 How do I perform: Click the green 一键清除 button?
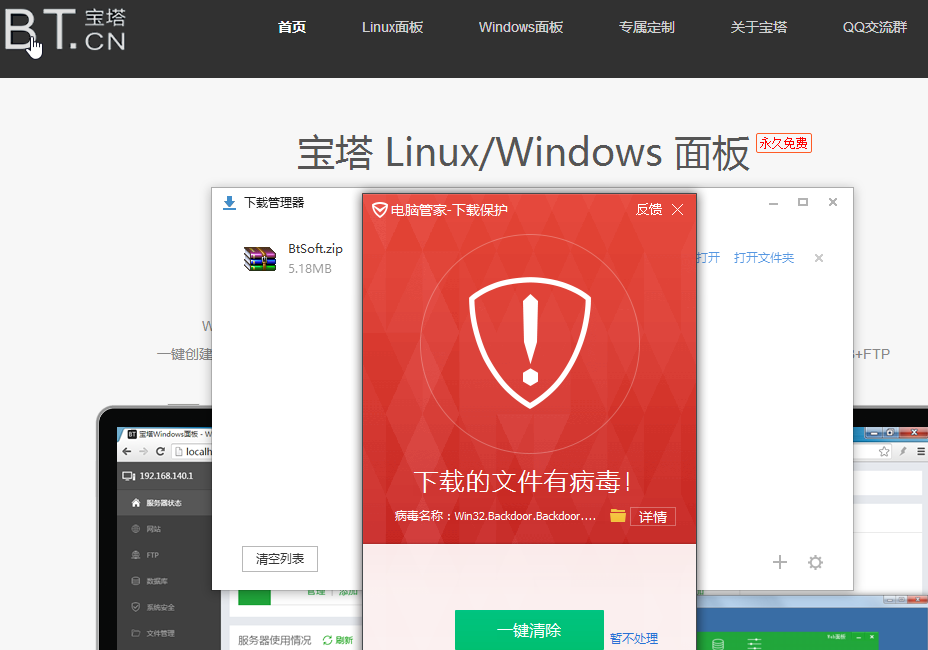pyautogui.click(x=529, y=630)
